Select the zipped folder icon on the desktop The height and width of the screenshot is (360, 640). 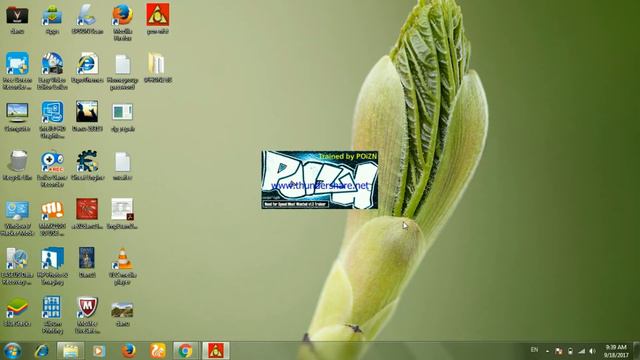point(157,64)
